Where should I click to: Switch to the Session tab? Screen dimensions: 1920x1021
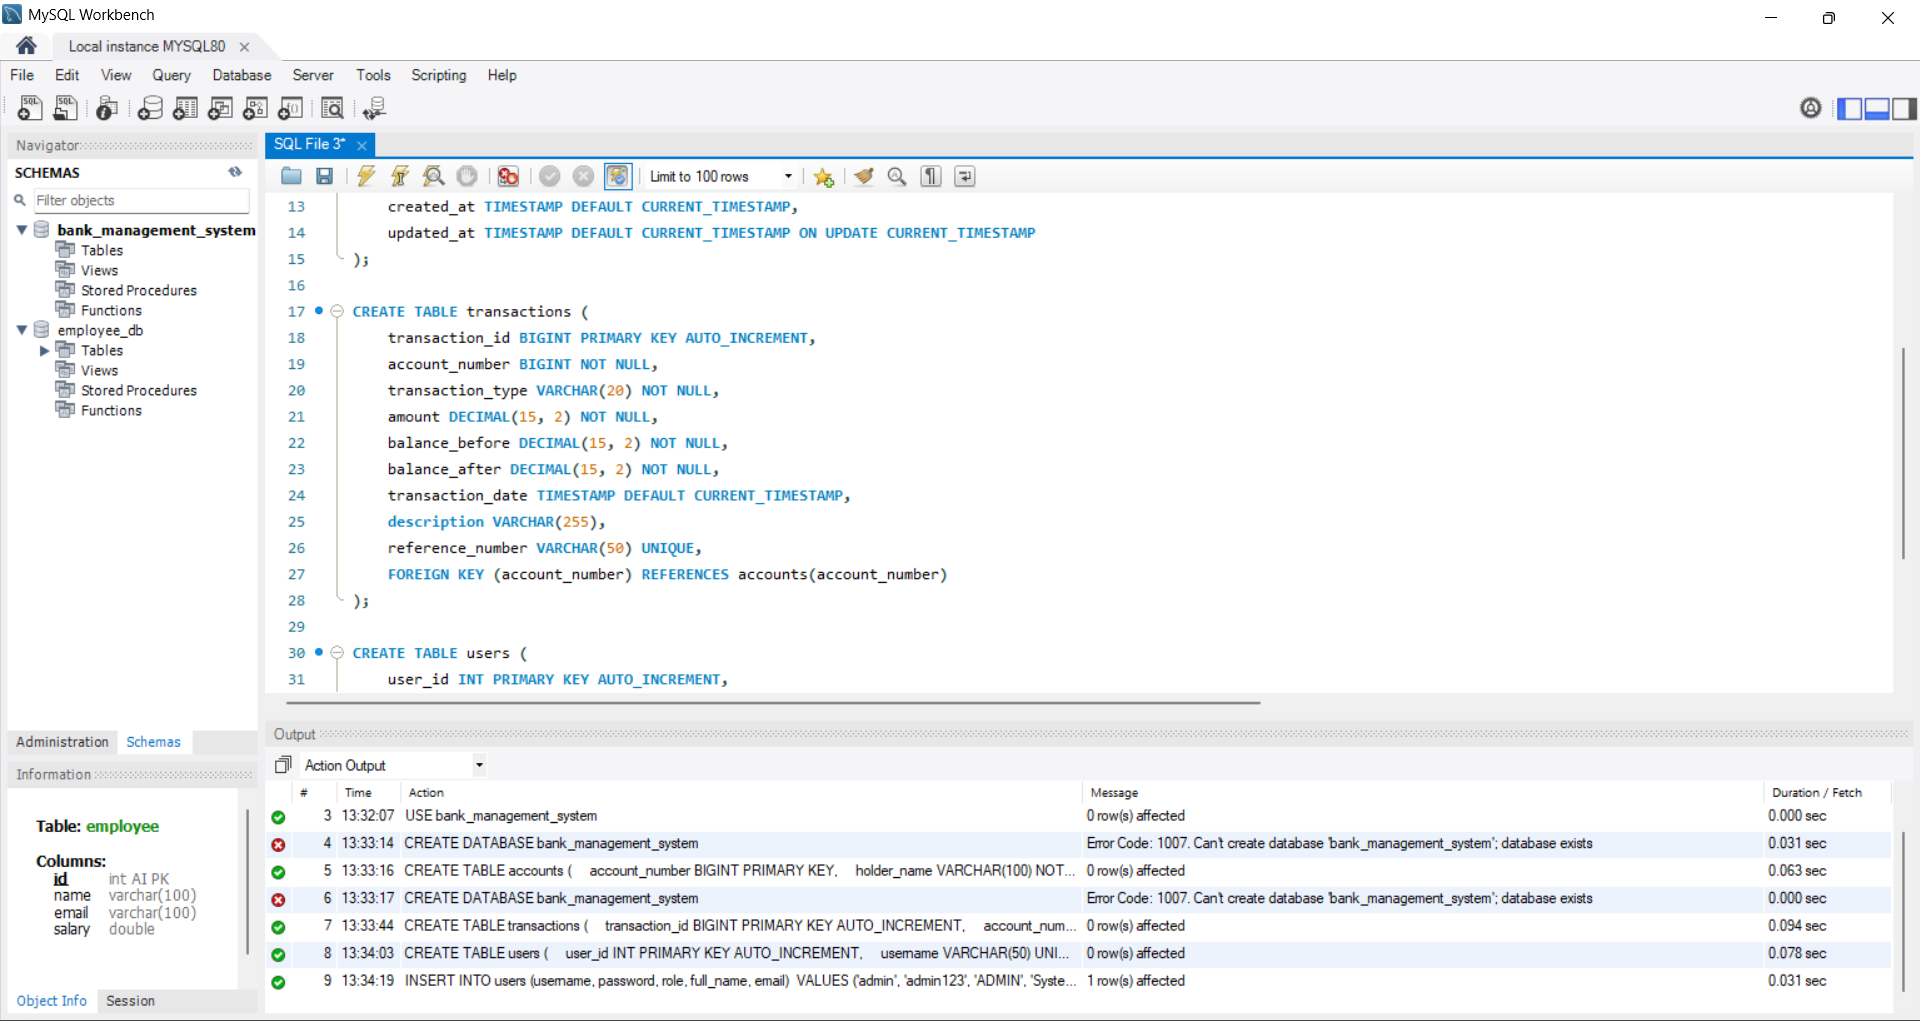click(x=130, y=1000)
